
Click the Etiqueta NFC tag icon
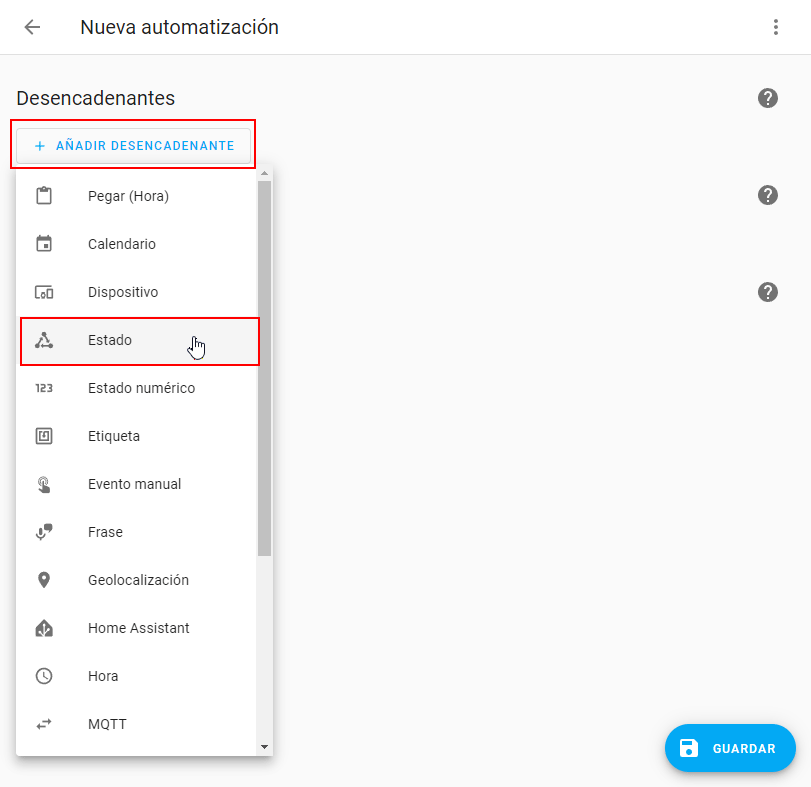click(44, 436)
